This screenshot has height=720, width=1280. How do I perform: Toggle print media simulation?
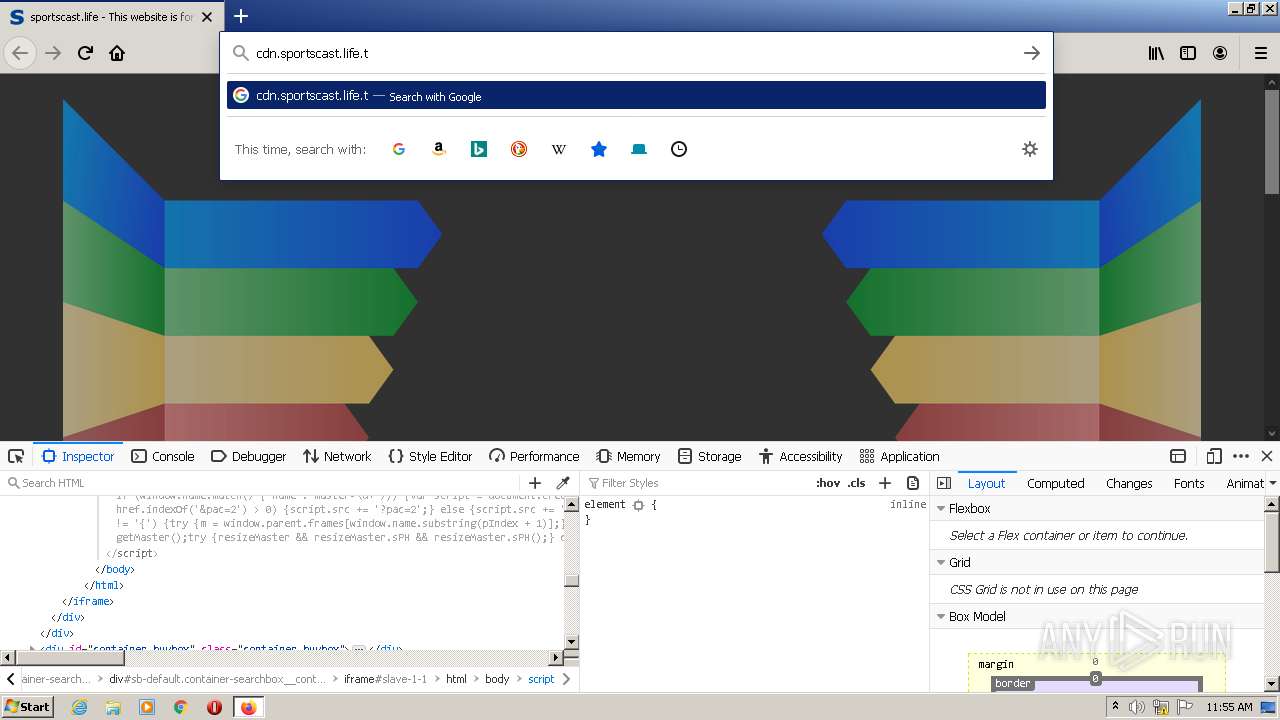click(912, 483)
